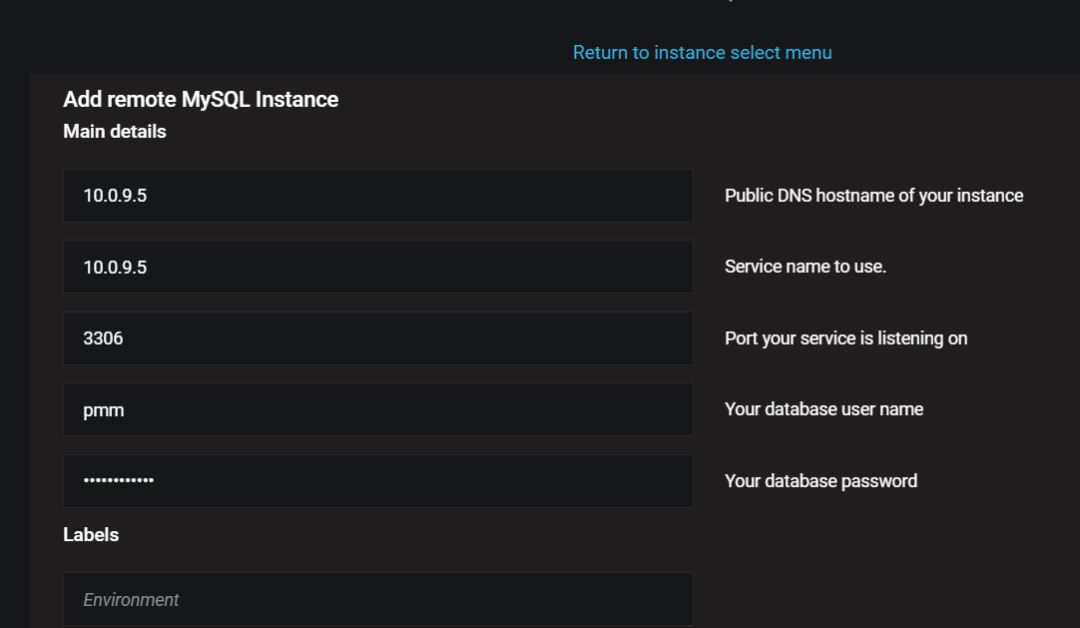1080x628 pixels.
Task: Click the 'Port your service is listening on' text
Action: point(845,338)
